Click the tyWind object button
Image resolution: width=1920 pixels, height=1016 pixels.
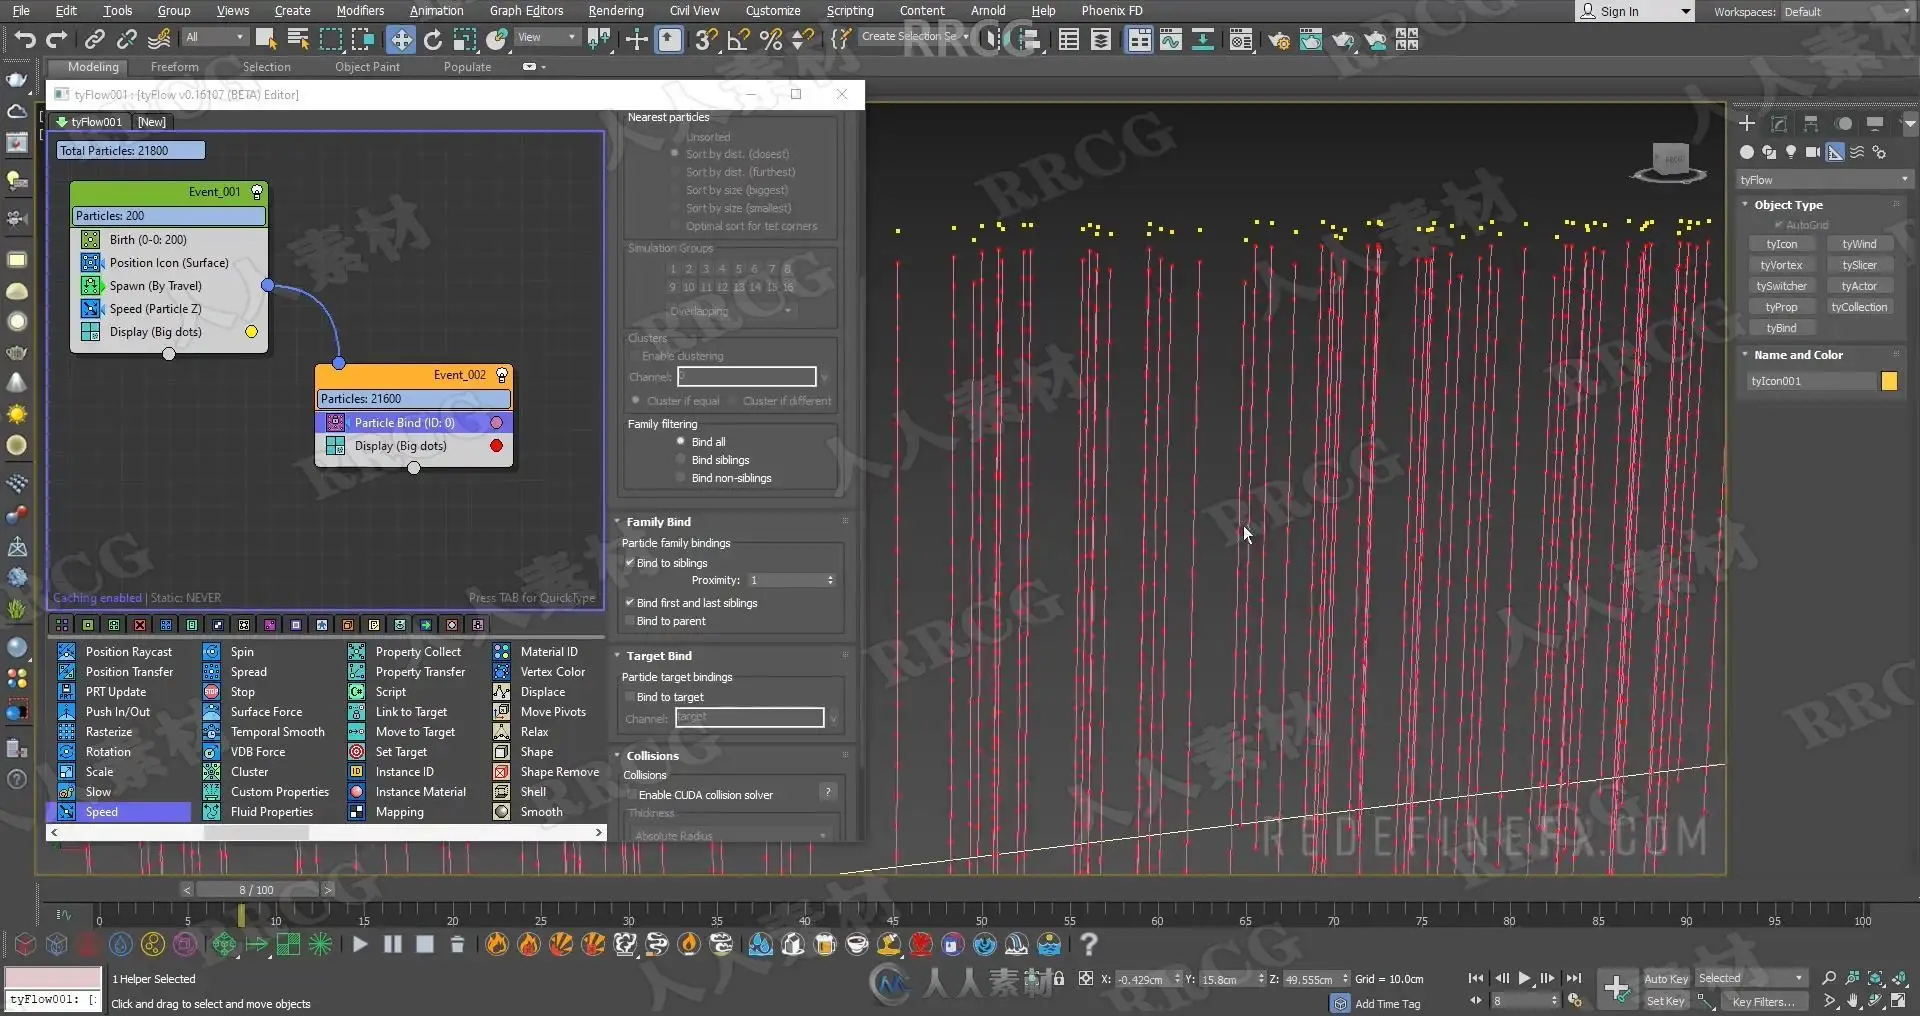(x=1859, y=244)
